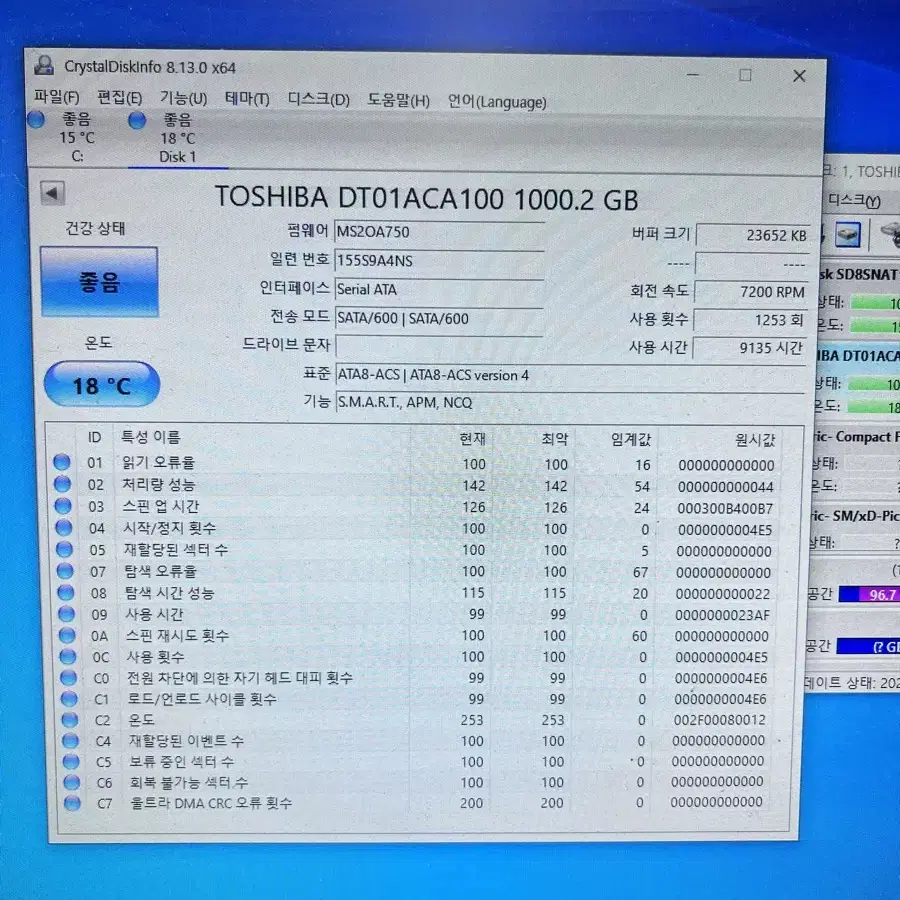Click the empty 드라이브 문자 field

[439, 346]
